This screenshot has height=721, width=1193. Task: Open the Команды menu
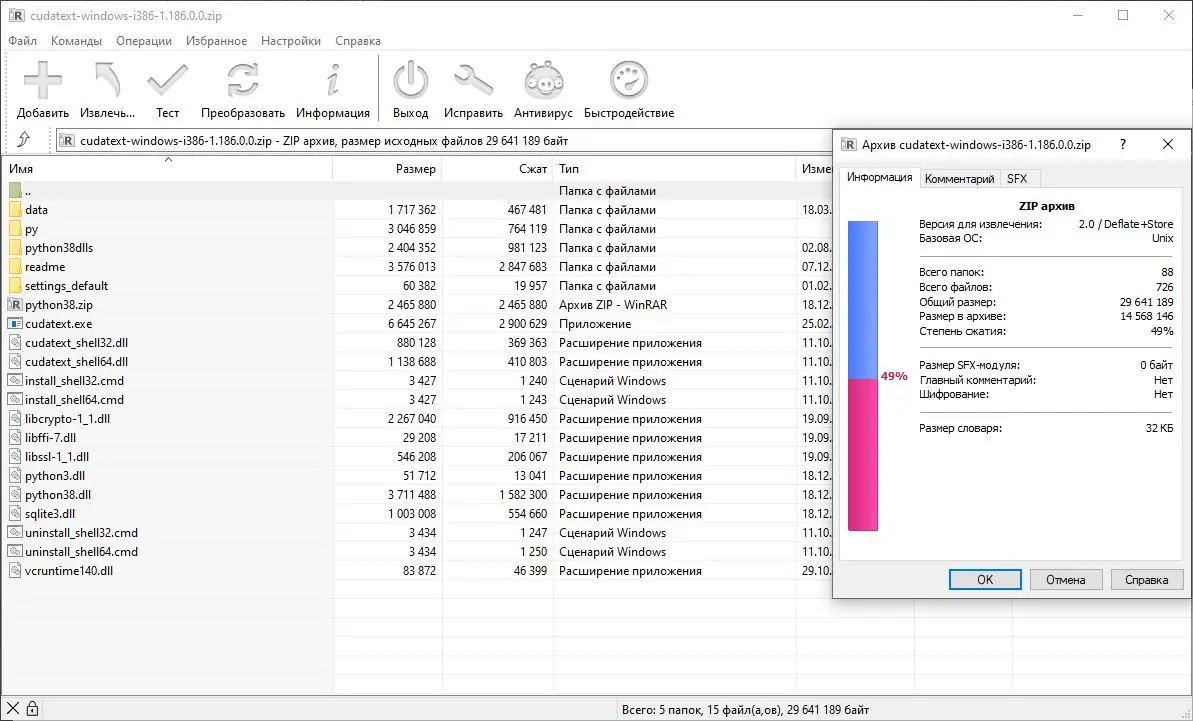pyautogui.click(x=76, y=41)
